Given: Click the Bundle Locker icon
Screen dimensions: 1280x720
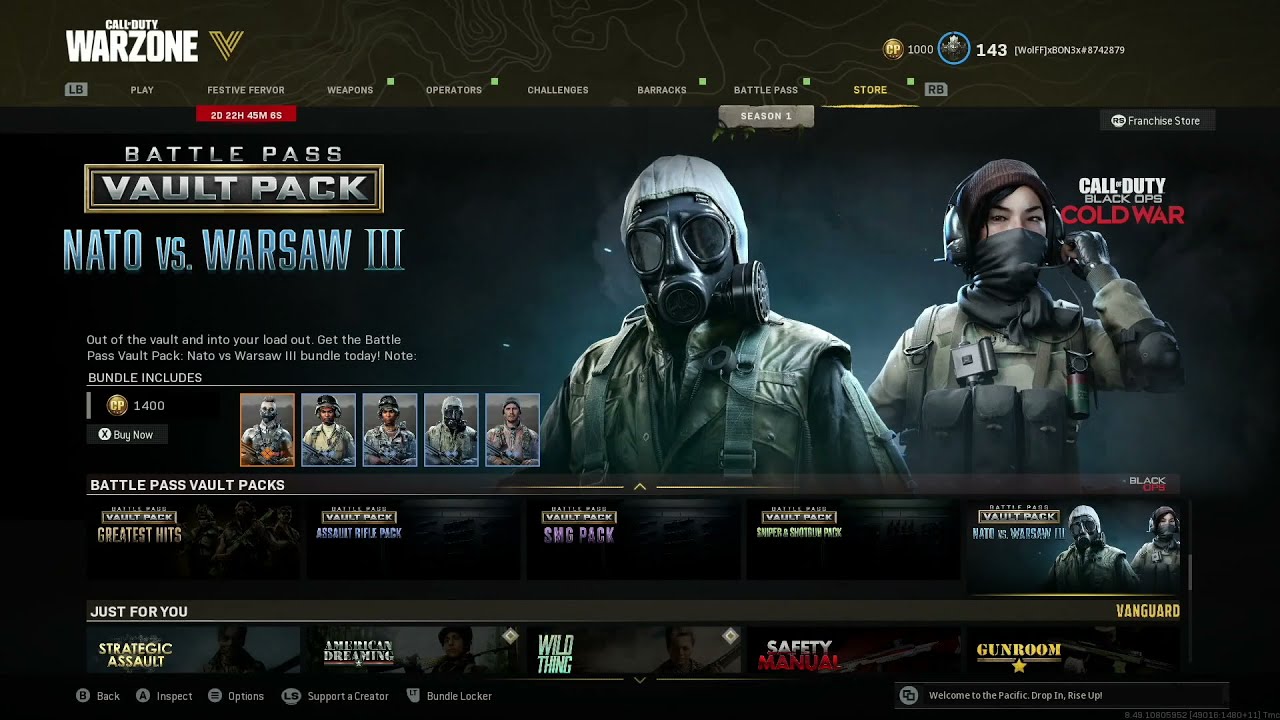Looking at the screenshot, I should pos(413,696).
